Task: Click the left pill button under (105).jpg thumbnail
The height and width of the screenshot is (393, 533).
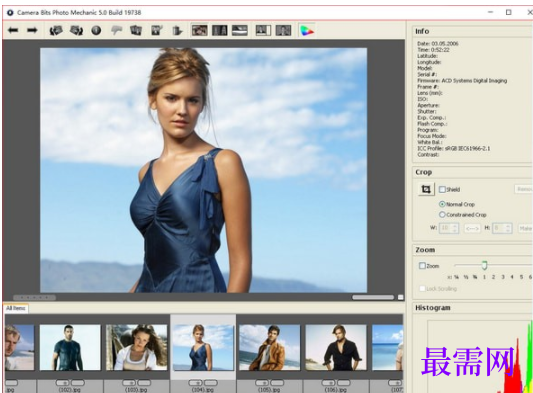Action: coord(262,383)
